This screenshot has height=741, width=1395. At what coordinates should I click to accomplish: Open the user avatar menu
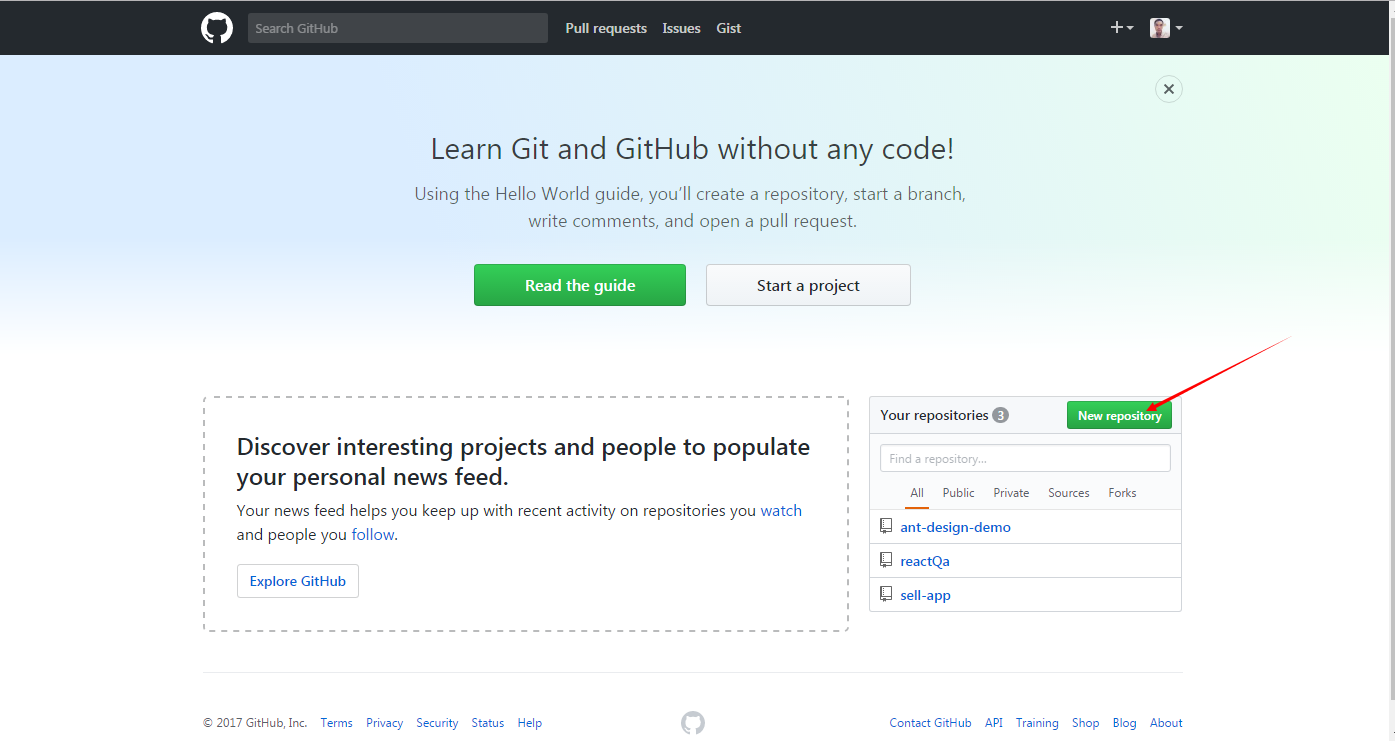point(1166,28)
